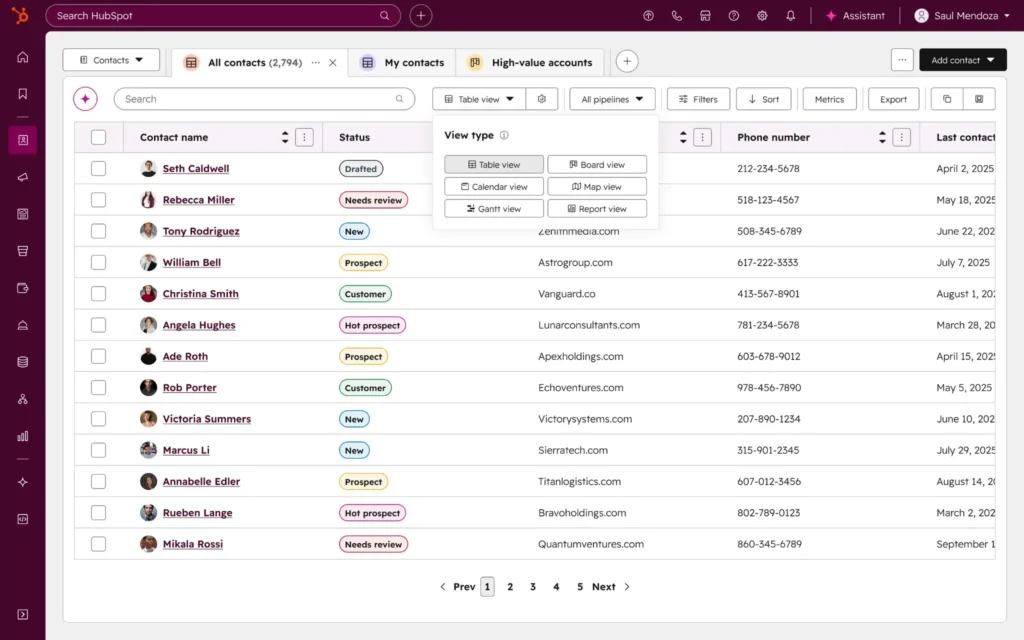This screenshot has width=1024, height=640.
Task: Switch to the My contacts tab
Action: (402, 62)
